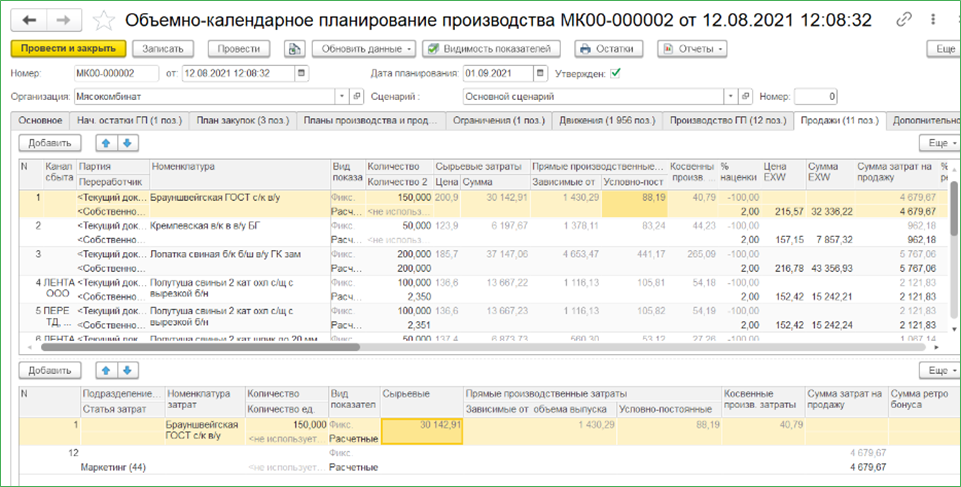Screen dimensions: 961x487
Task: Open the Планы производства и прод... tab
Action: [x=371, y=121]
